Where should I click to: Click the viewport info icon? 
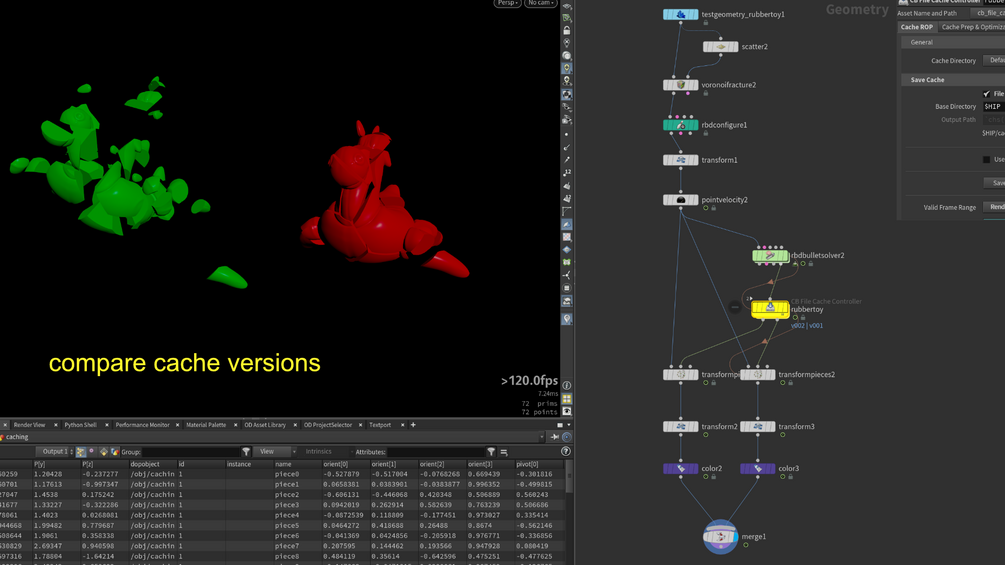[x=567, y=386]
